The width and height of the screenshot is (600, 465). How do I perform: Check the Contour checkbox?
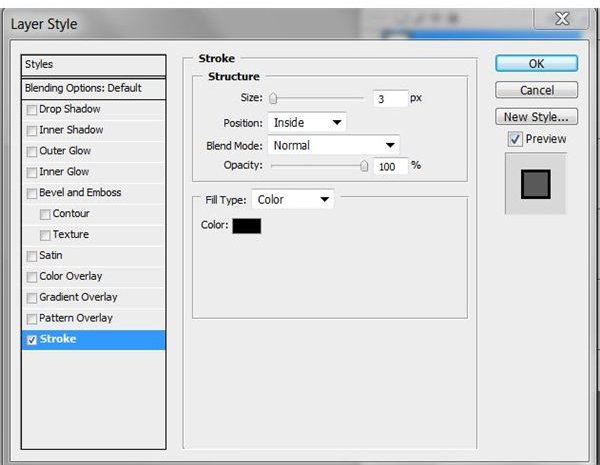click(45, 215)
